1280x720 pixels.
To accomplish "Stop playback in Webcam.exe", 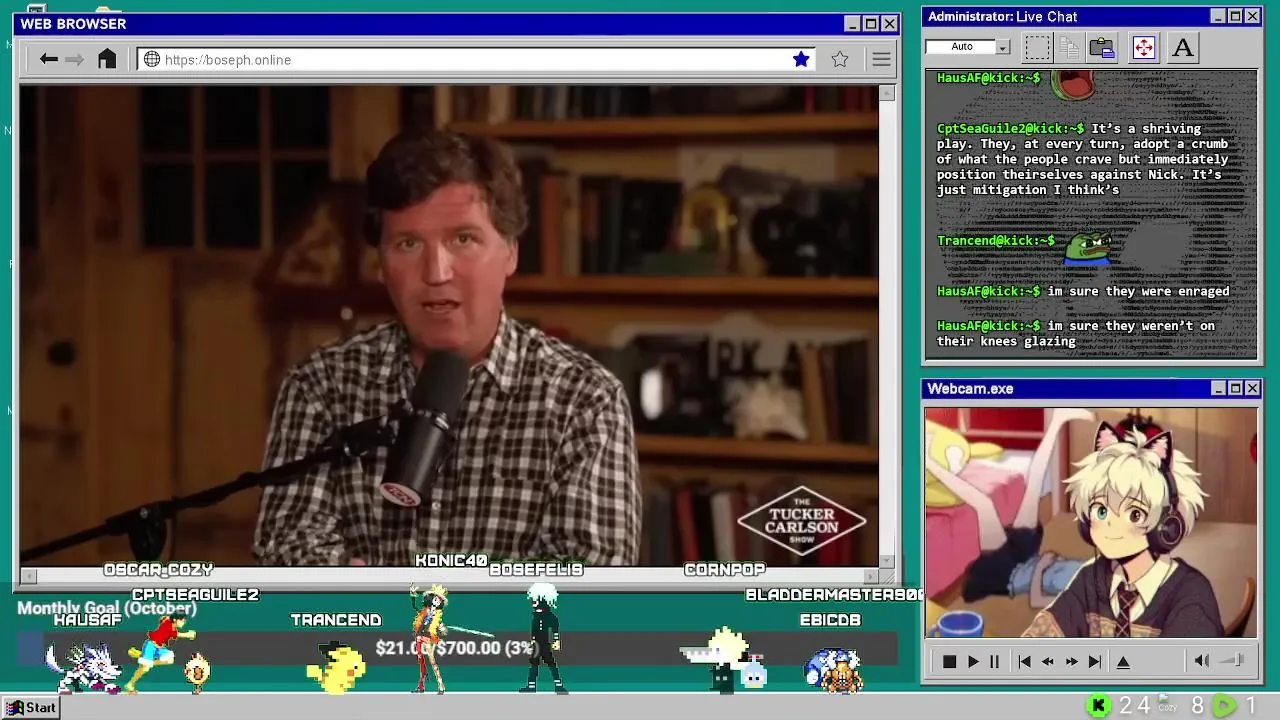I will [x=949, y=662].
